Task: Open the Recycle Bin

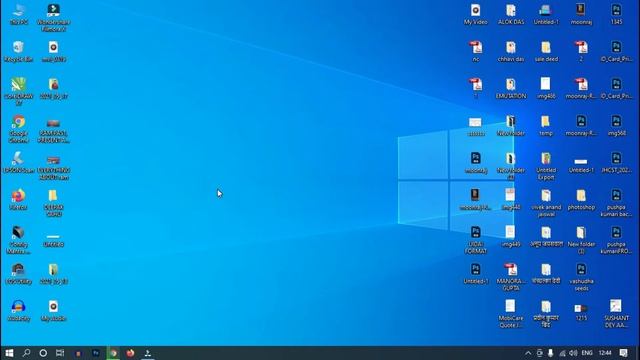Action: 18,51
